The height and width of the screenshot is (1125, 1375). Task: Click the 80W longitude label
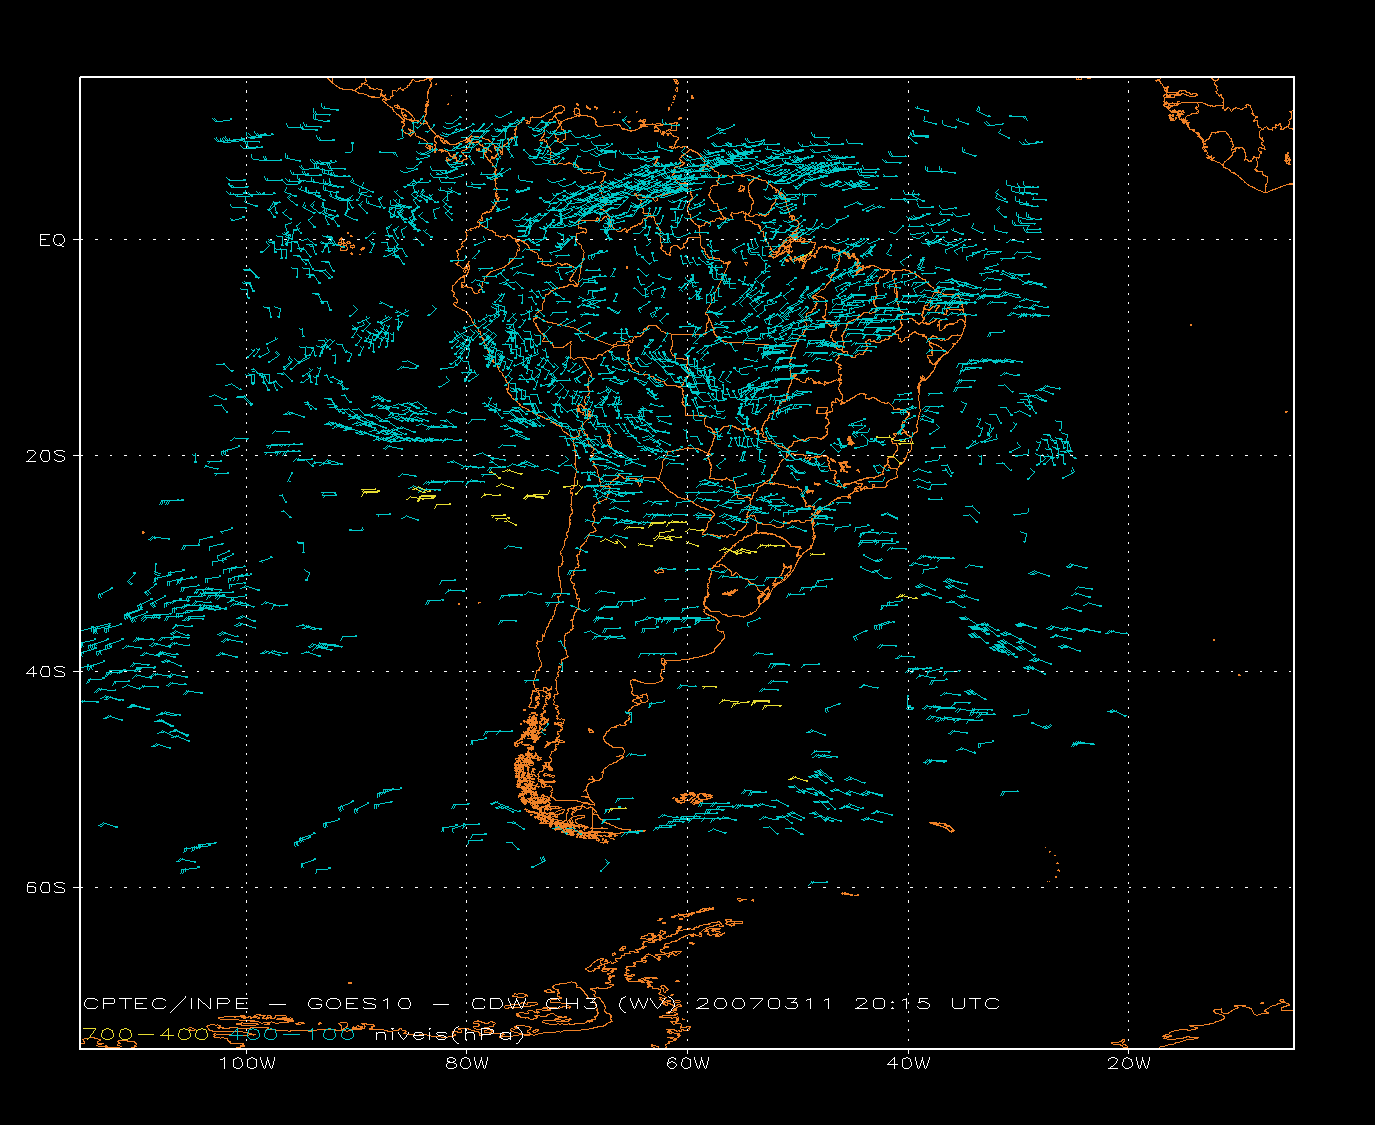pyautogui.click(x=467, y=1063)
